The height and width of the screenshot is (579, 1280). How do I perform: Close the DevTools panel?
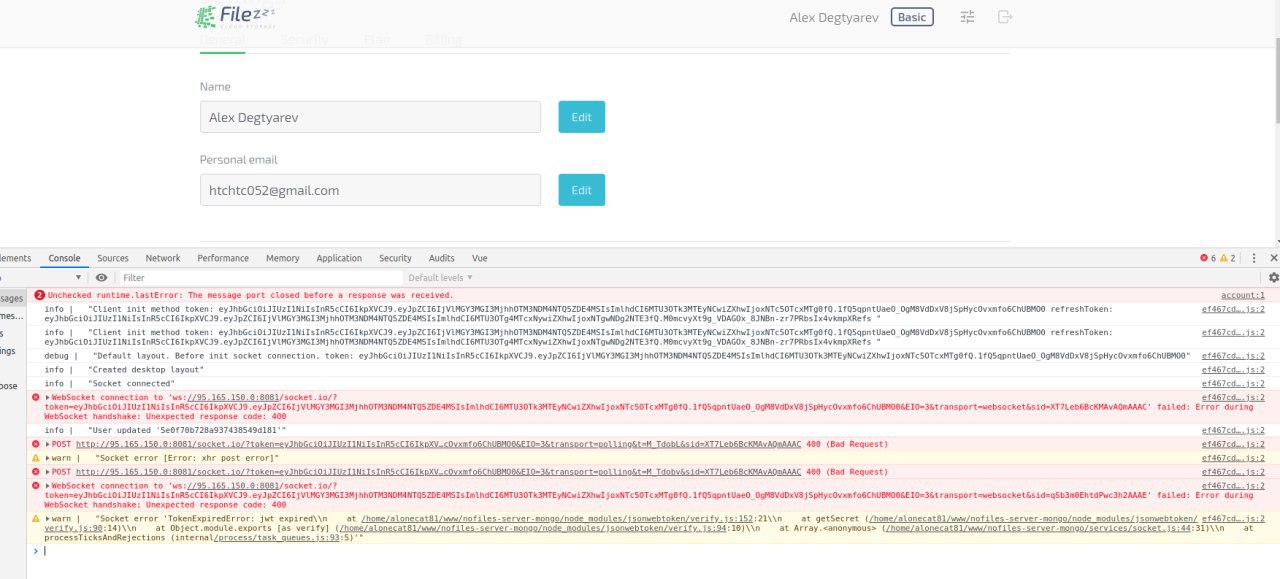click(1273, 258)
